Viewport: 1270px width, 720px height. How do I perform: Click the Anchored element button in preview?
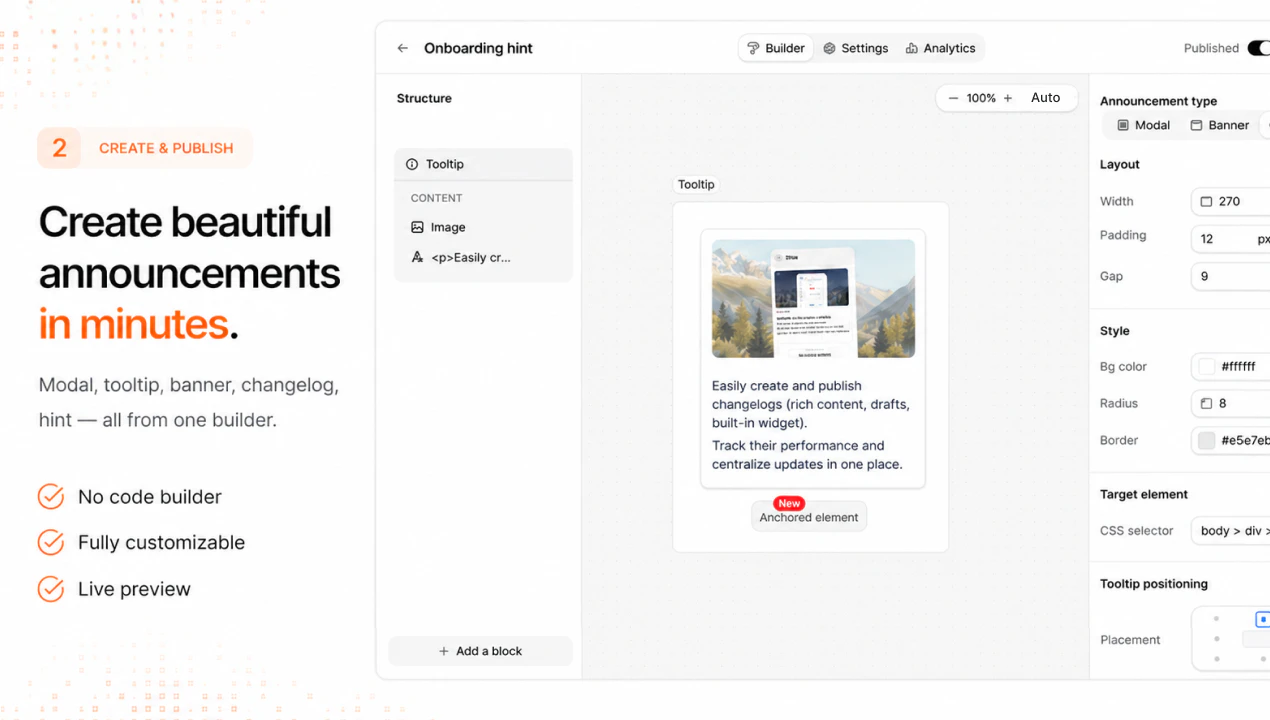[x=809, y=517]
